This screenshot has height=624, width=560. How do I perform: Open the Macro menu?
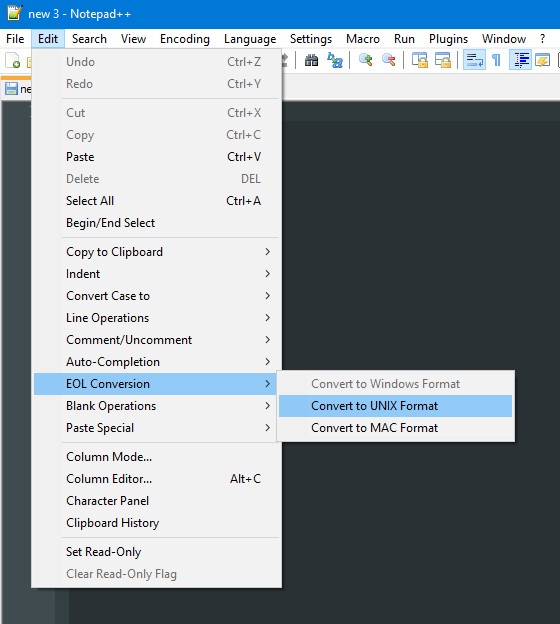pyautogui.click(x=363, y=39)
